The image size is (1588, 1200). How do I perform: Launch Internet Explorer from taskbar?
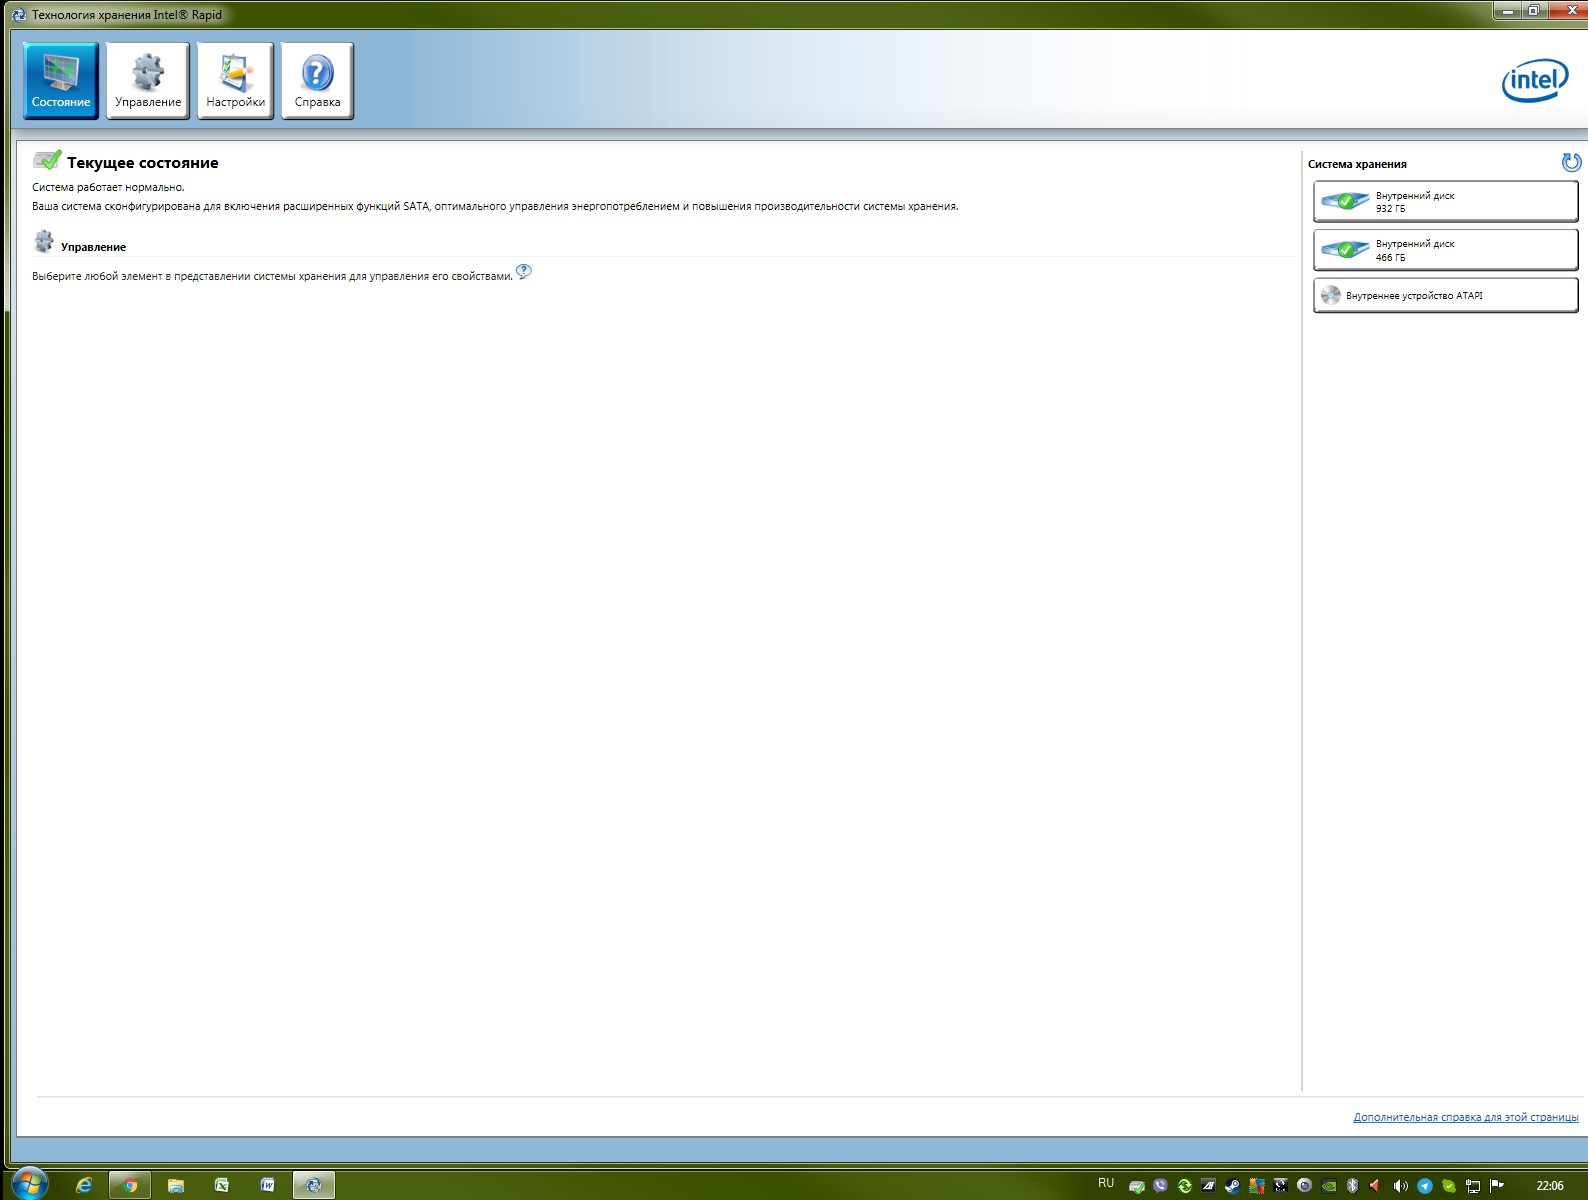coord(84,1185)
